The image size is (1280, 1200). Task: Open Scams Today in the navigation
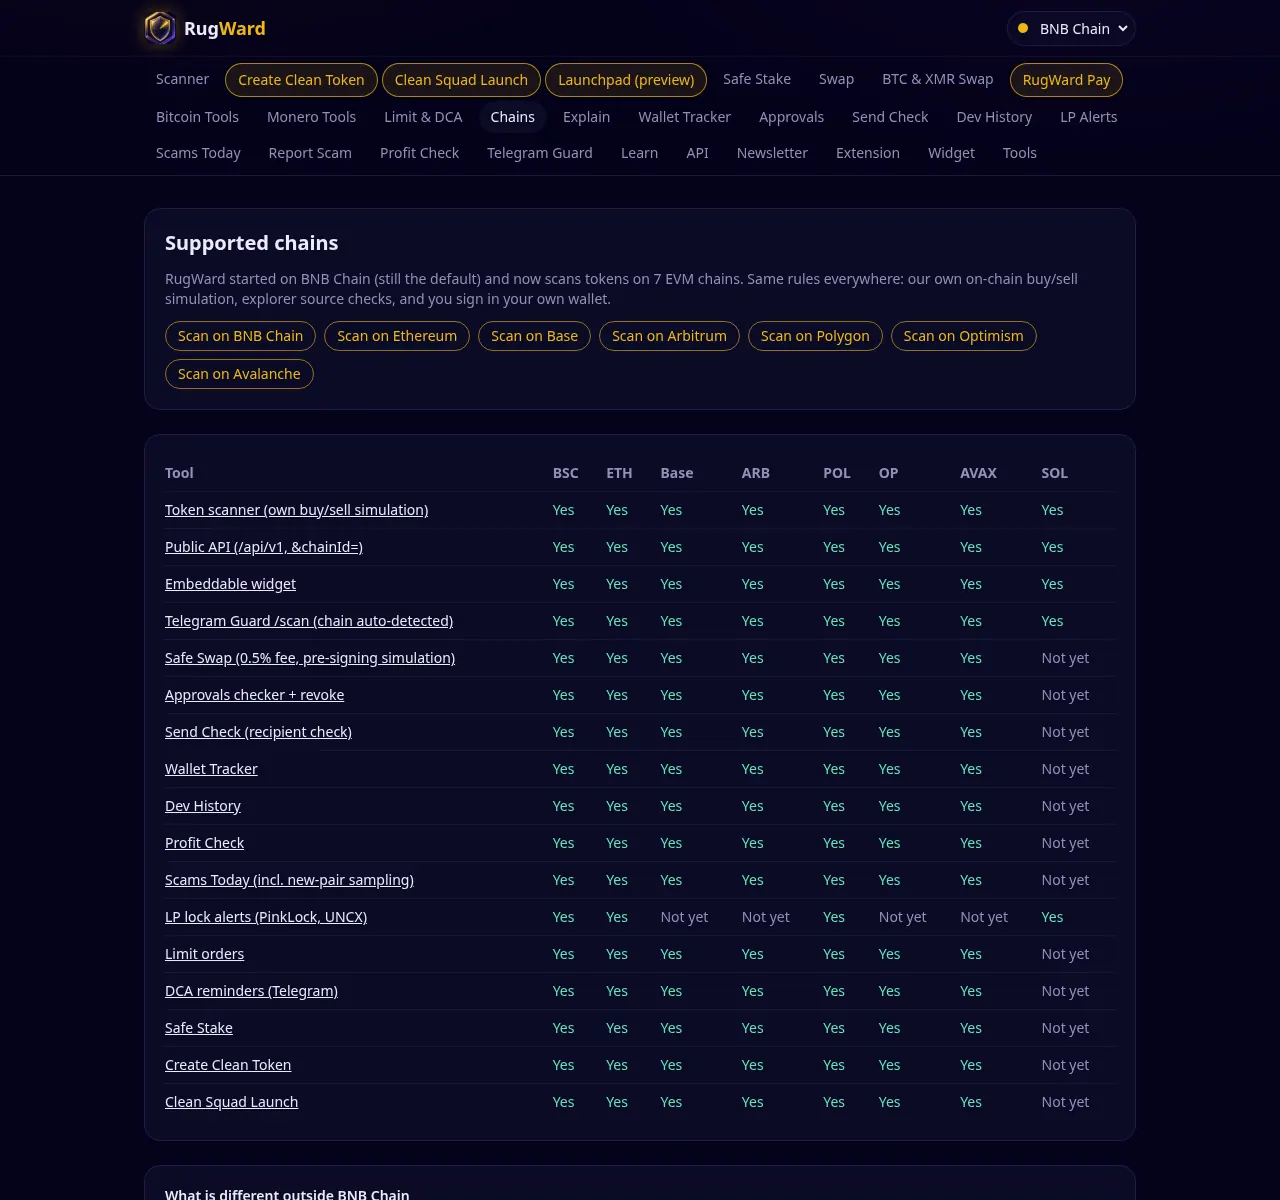click(198, 153)
